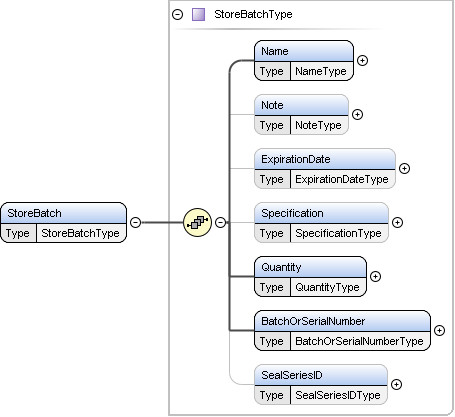Select the ExpirationDate element header
This screenshot has height=417, width=455.
tap(325, 159)
